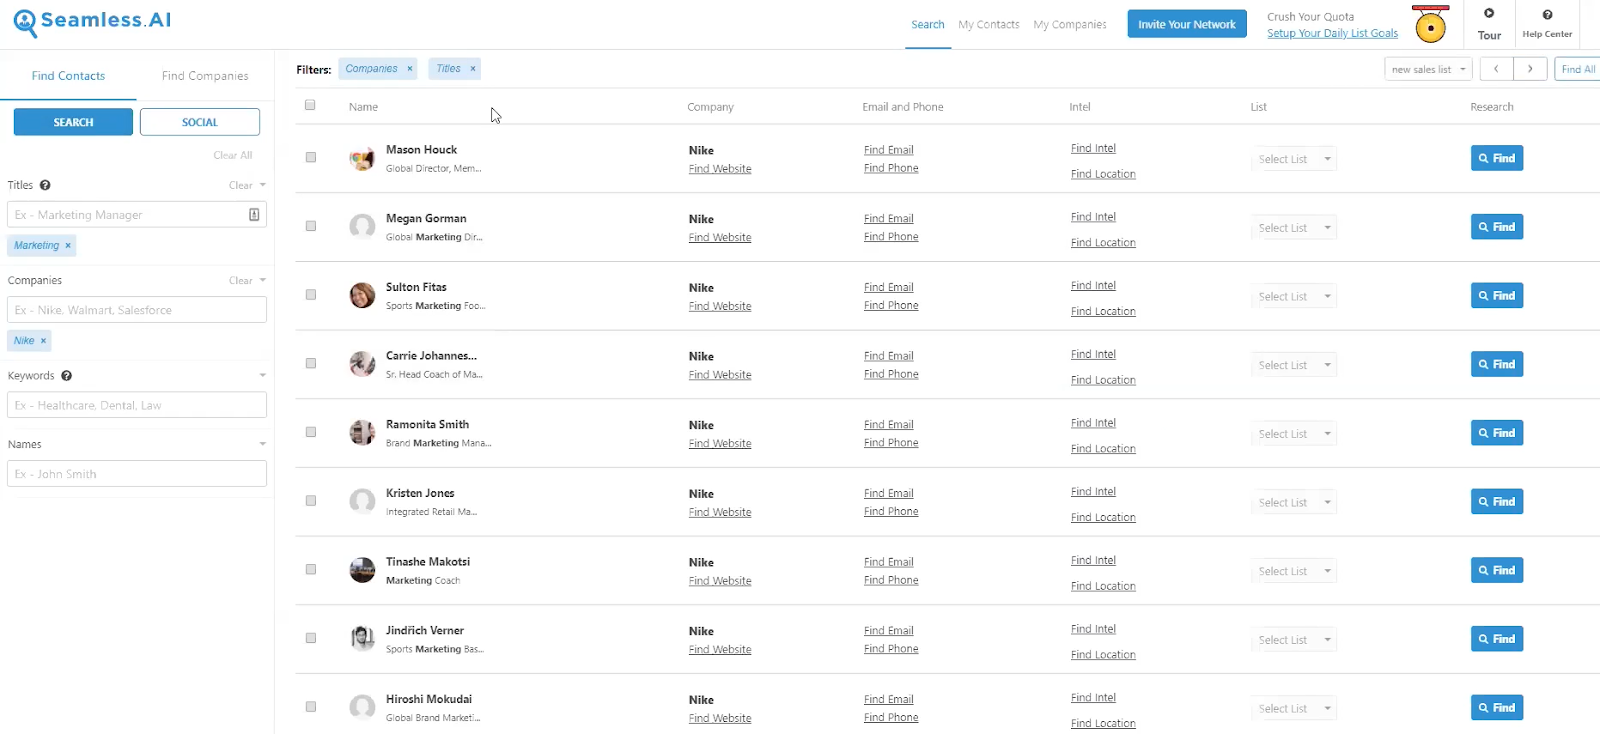Go to previous results page arrow

[x=1496, y=69]
